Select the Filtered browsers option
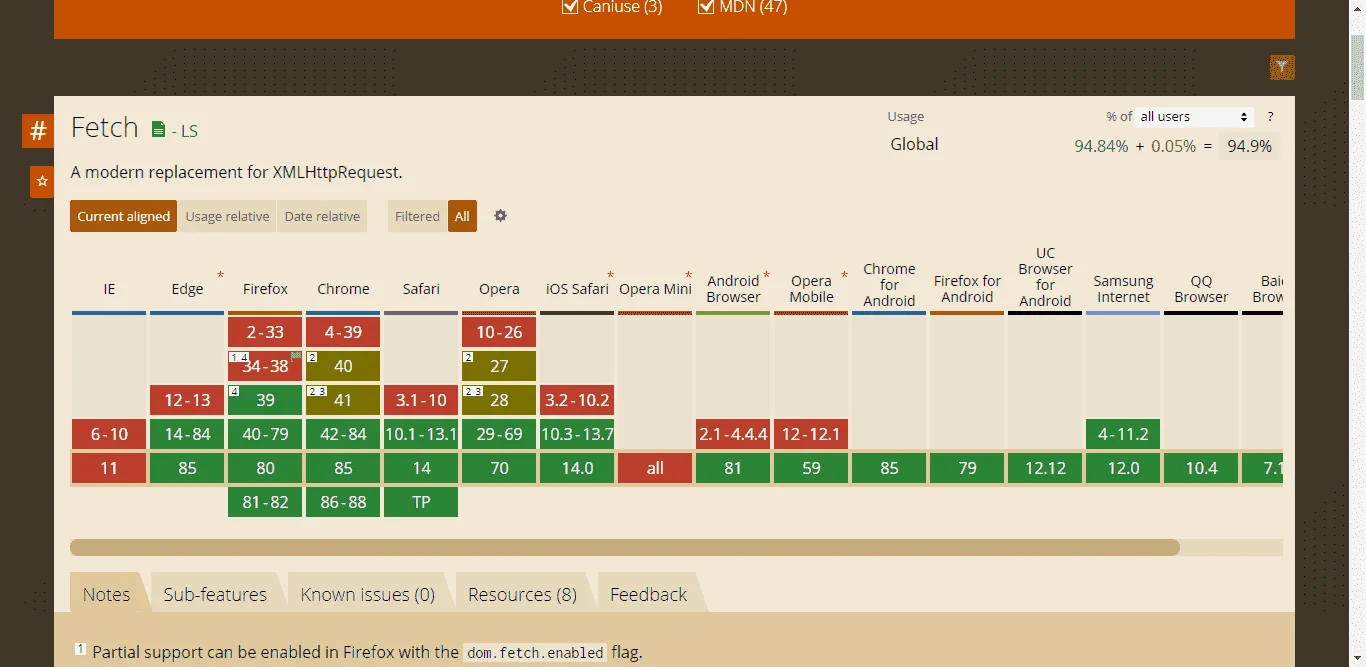1366x667 pixels. click(417, 216)
